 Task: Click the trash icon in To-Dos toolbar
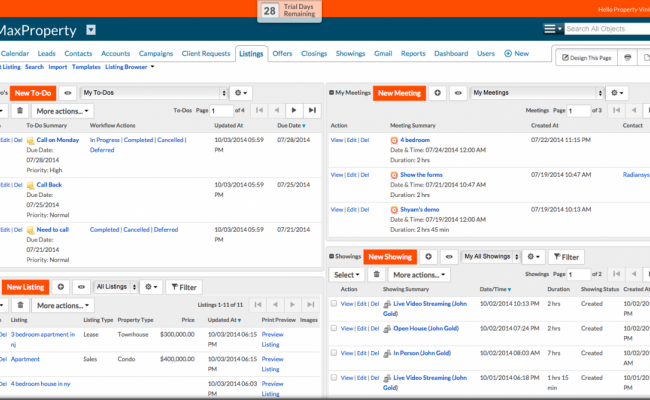pos(19,111)
